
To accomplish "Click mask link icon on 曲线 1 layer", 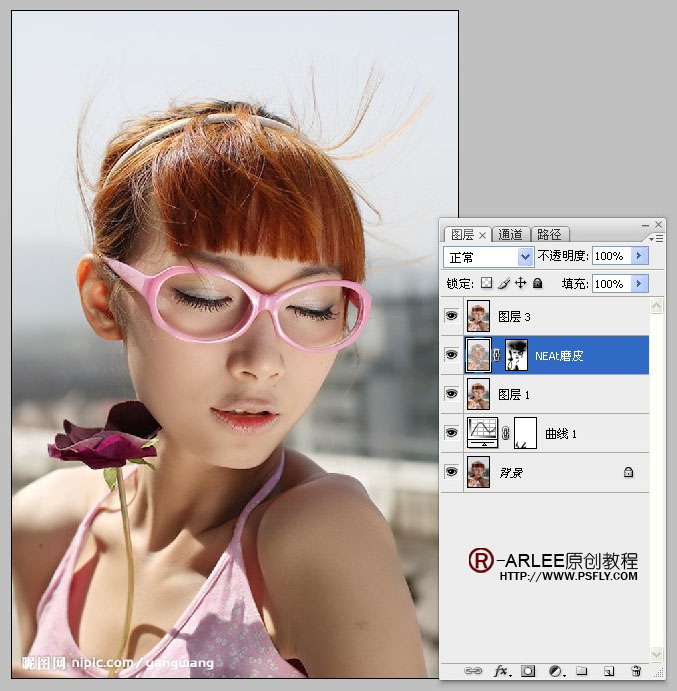I will (x=506, y=433).
